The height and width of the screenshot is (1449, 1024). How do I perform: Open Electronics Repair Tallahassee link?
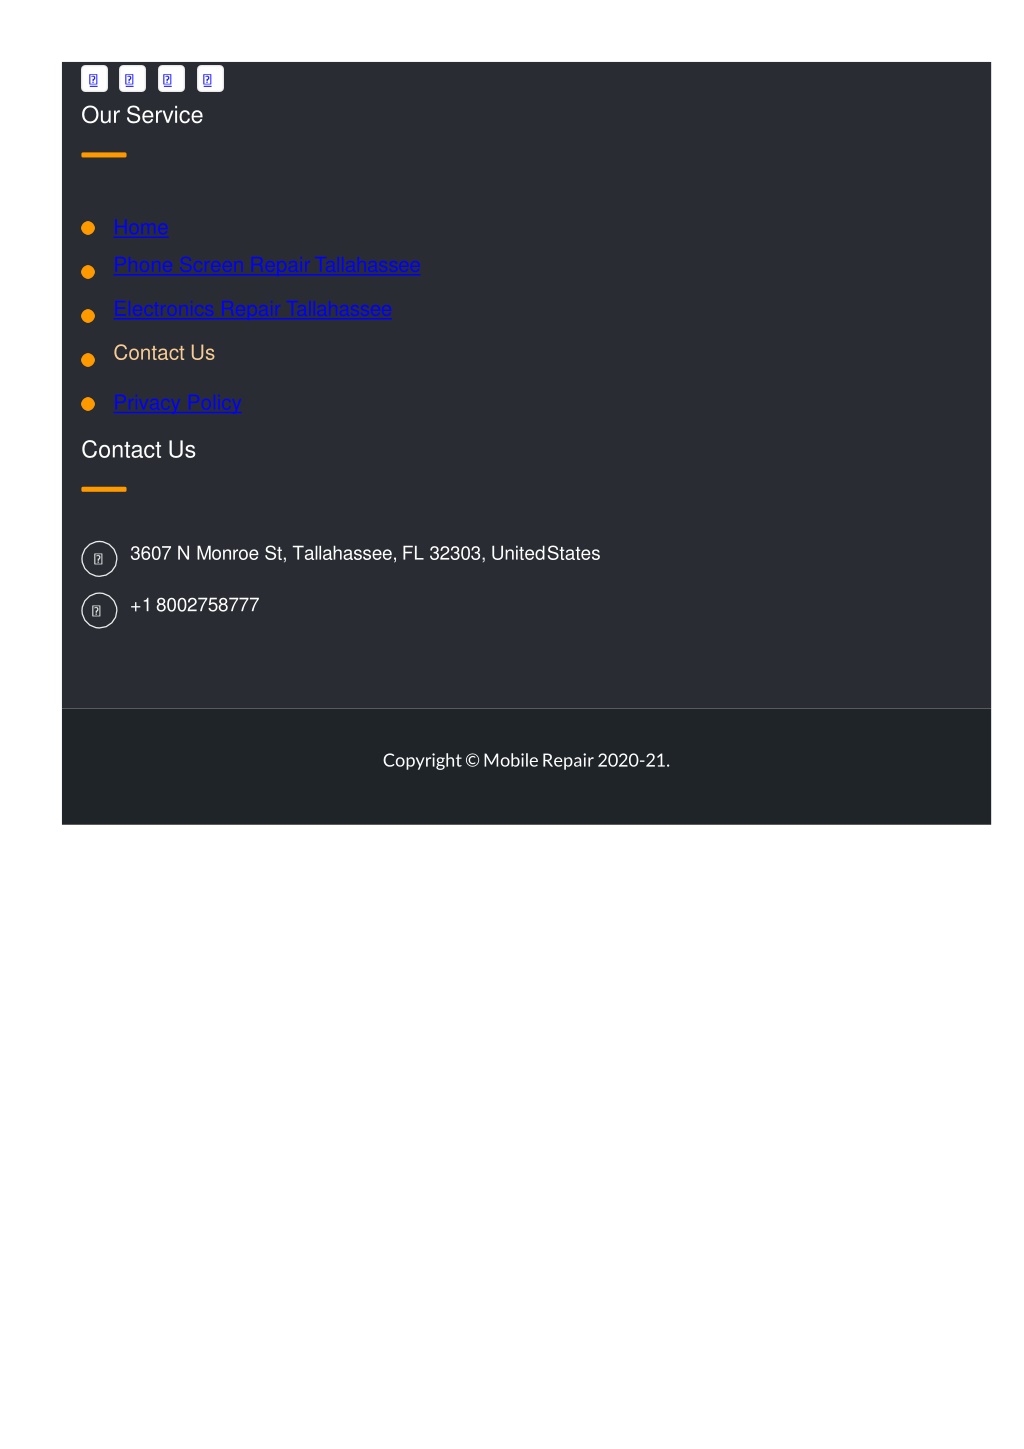(x=253, y=309)
